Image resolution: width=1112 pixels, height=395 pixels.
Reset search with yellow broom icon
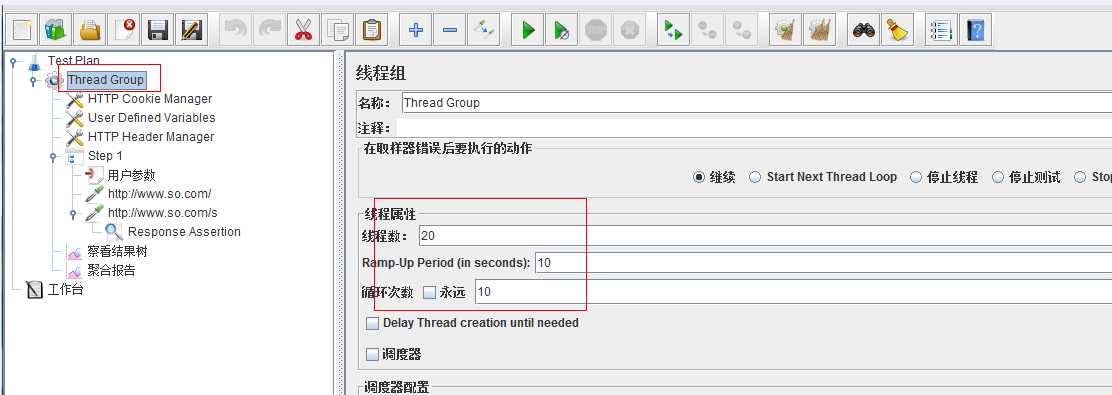coord(898,30)
